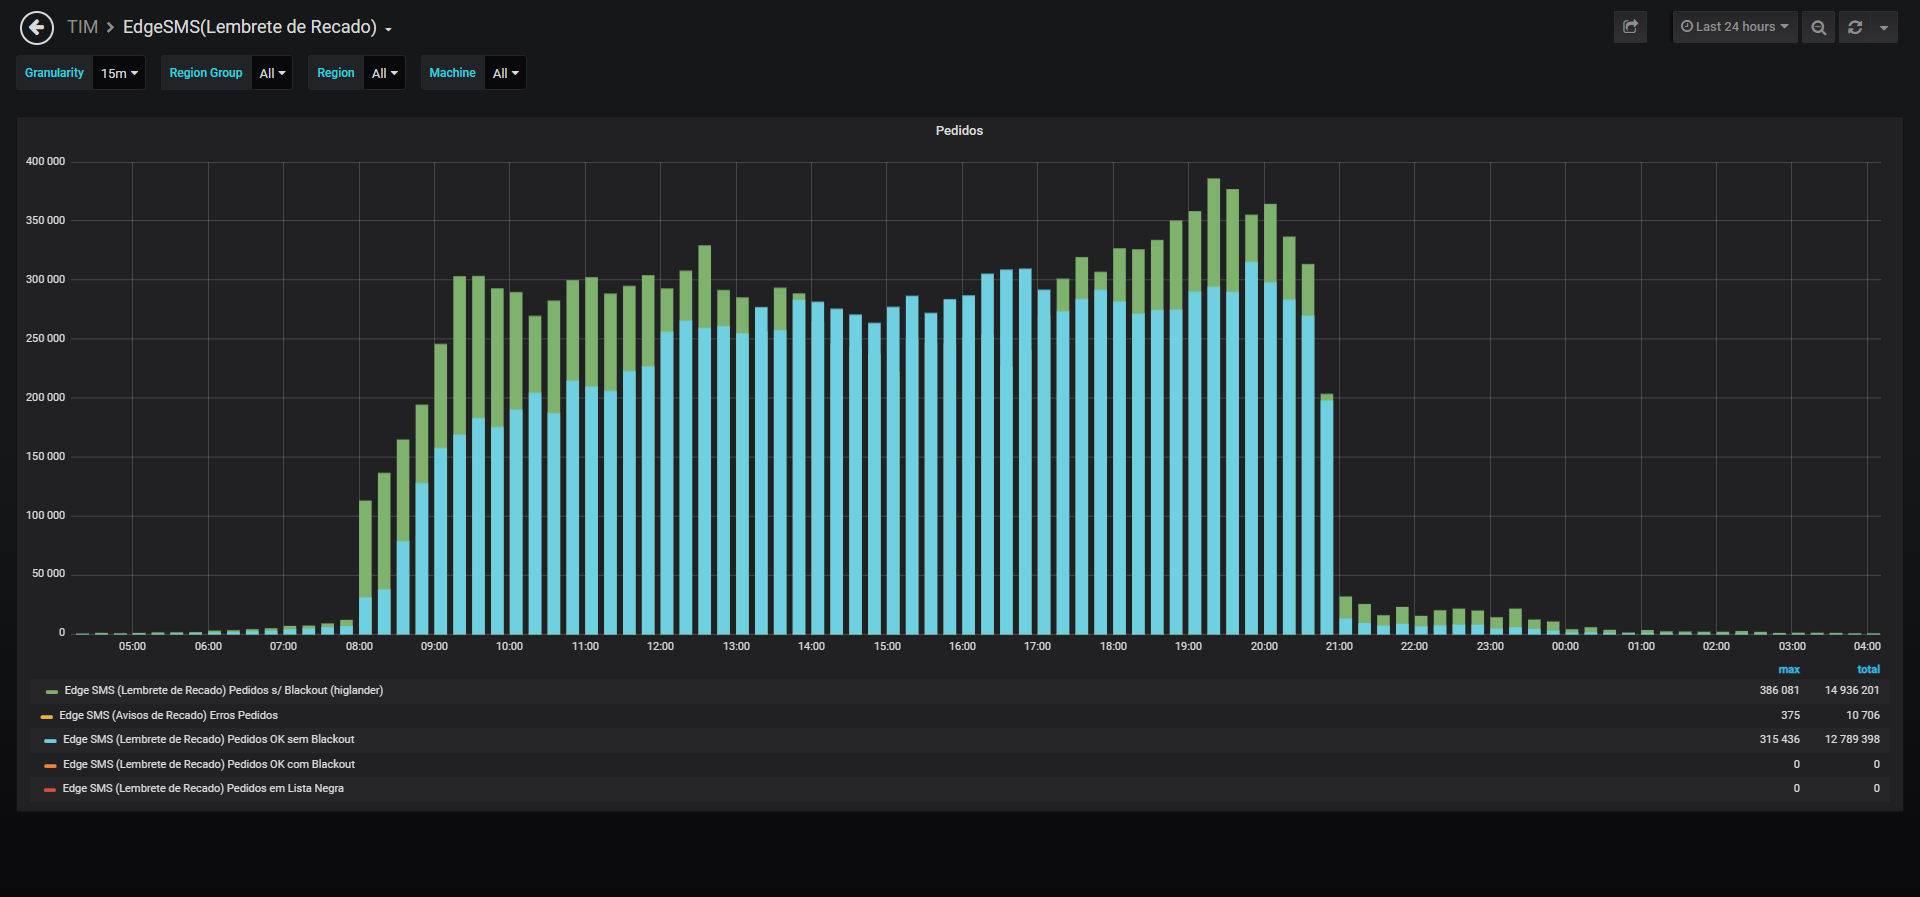Toggle the Pedidos em Lista Negra series
Viewport: 1920px width, 897px height.
[x=203, y=789]
